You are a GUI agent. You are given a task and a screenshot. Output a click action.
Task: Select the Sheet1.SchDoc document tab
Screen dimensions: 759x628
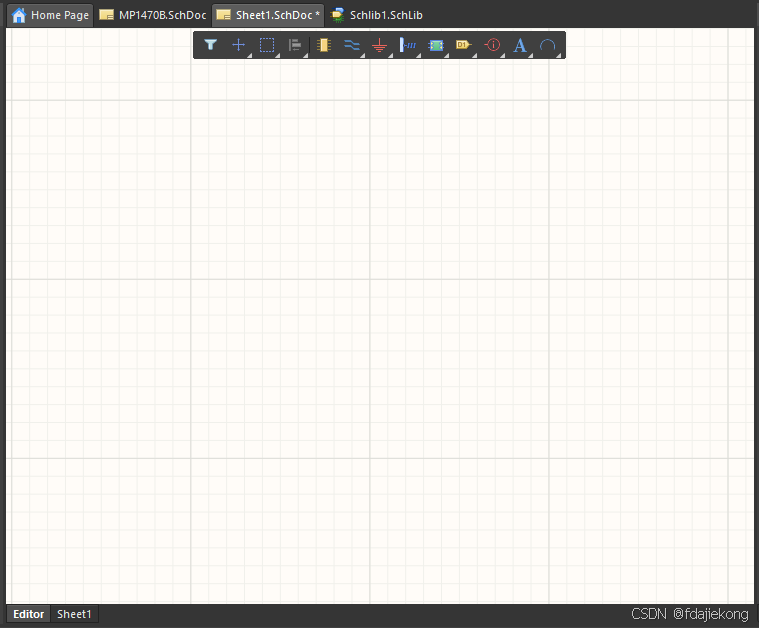(268, 15)
